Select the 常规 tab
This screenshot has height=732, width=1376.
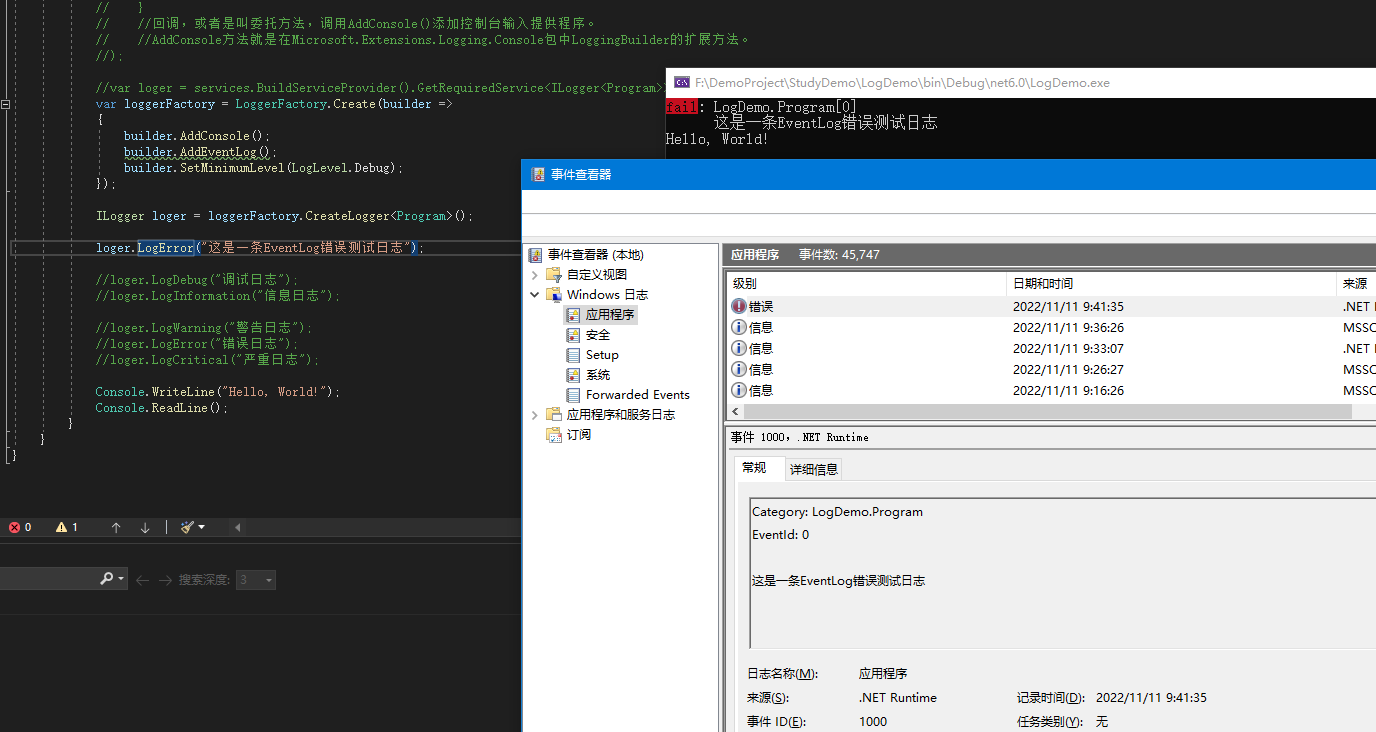point(754,468)
